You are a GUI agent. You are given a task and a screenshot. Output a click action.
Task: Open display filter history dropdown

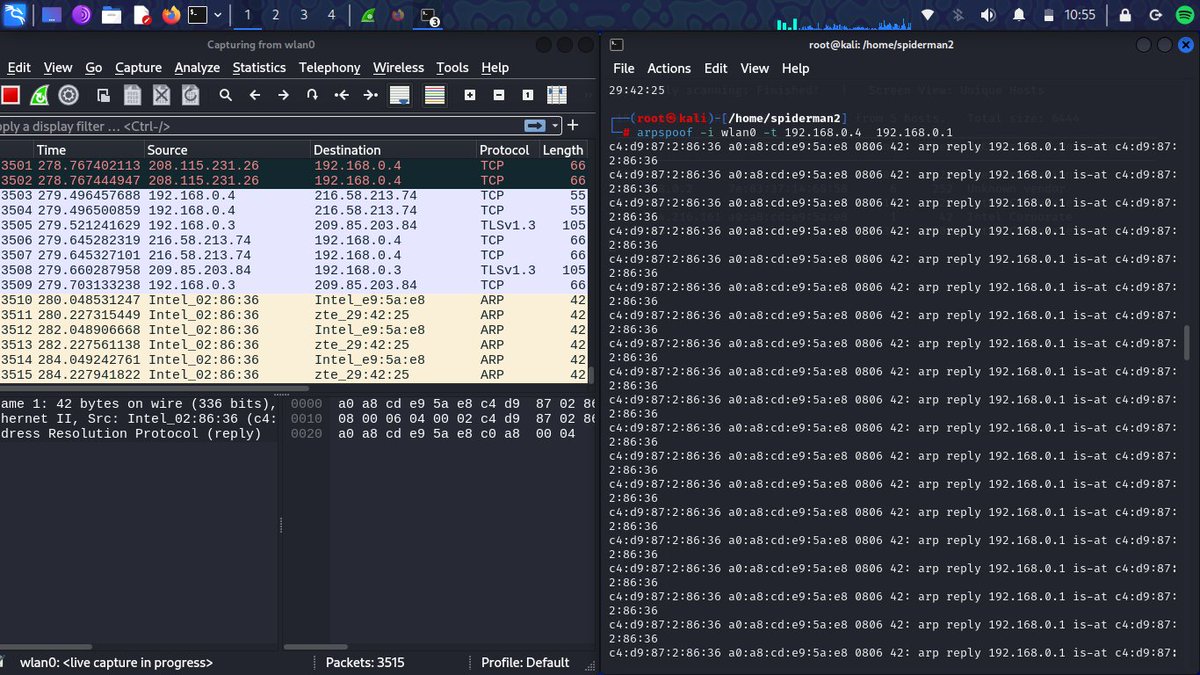[555, 126]
